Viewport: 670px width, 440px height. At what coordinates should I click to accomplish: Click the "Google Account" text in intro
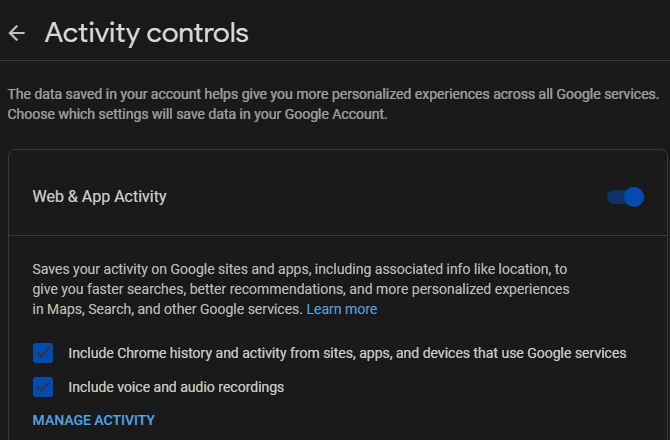point(341,114)
